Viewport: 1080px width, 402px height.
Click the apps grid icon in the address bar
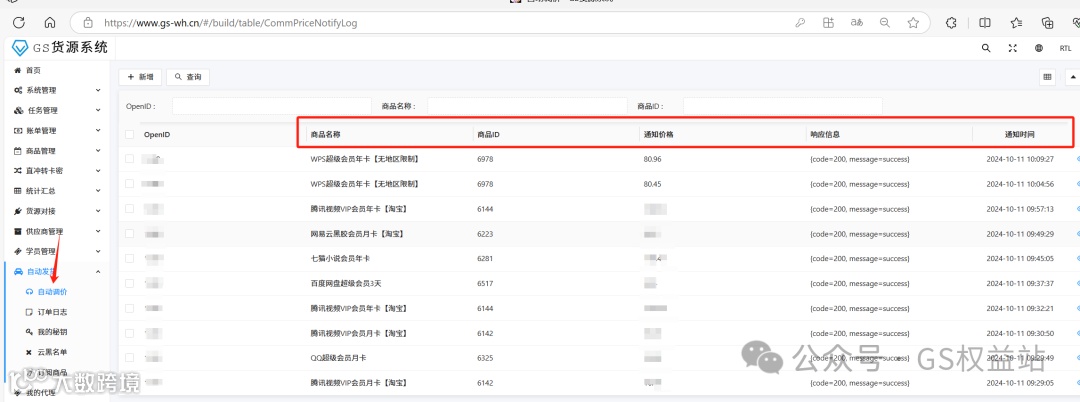click(x=829, y=23)
